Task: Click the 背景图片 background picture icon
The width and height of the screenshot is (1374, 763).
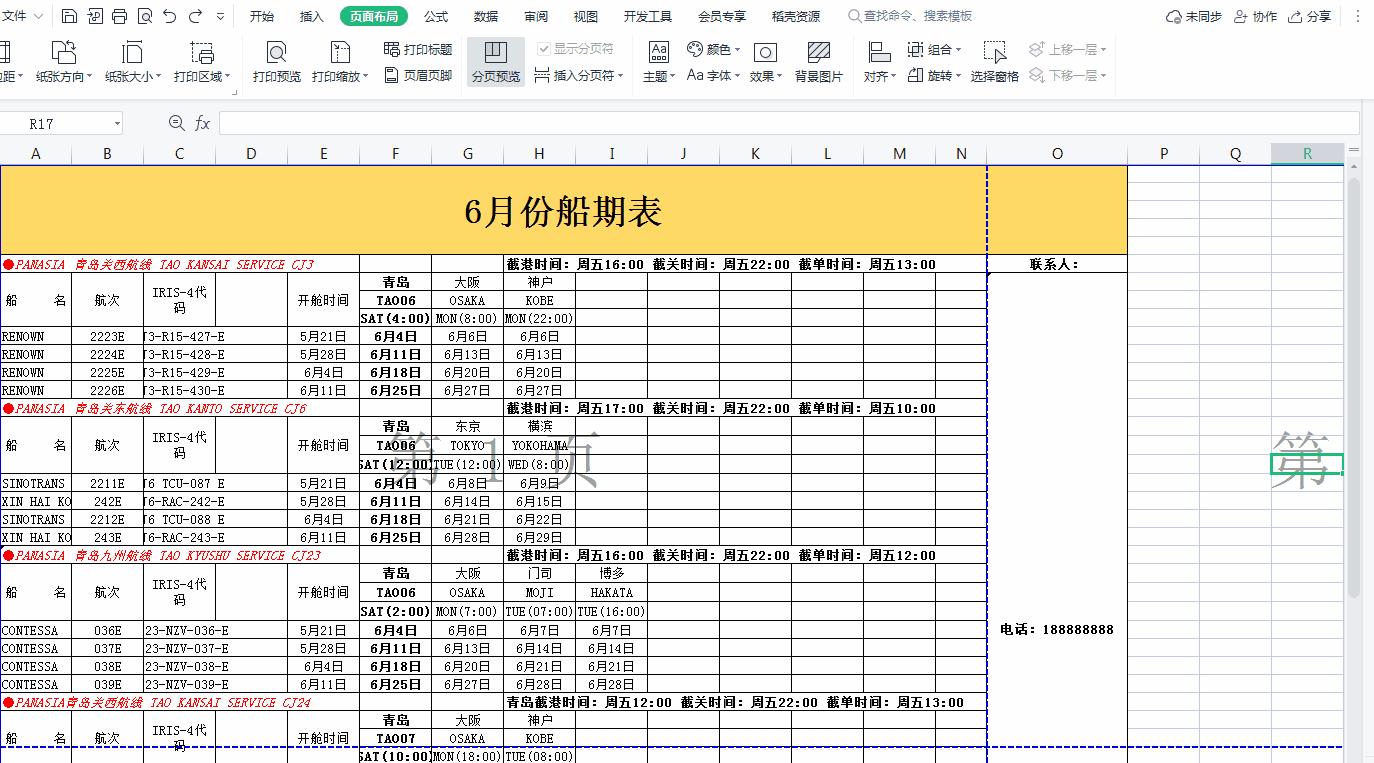Action: click(x=820, y=58)
